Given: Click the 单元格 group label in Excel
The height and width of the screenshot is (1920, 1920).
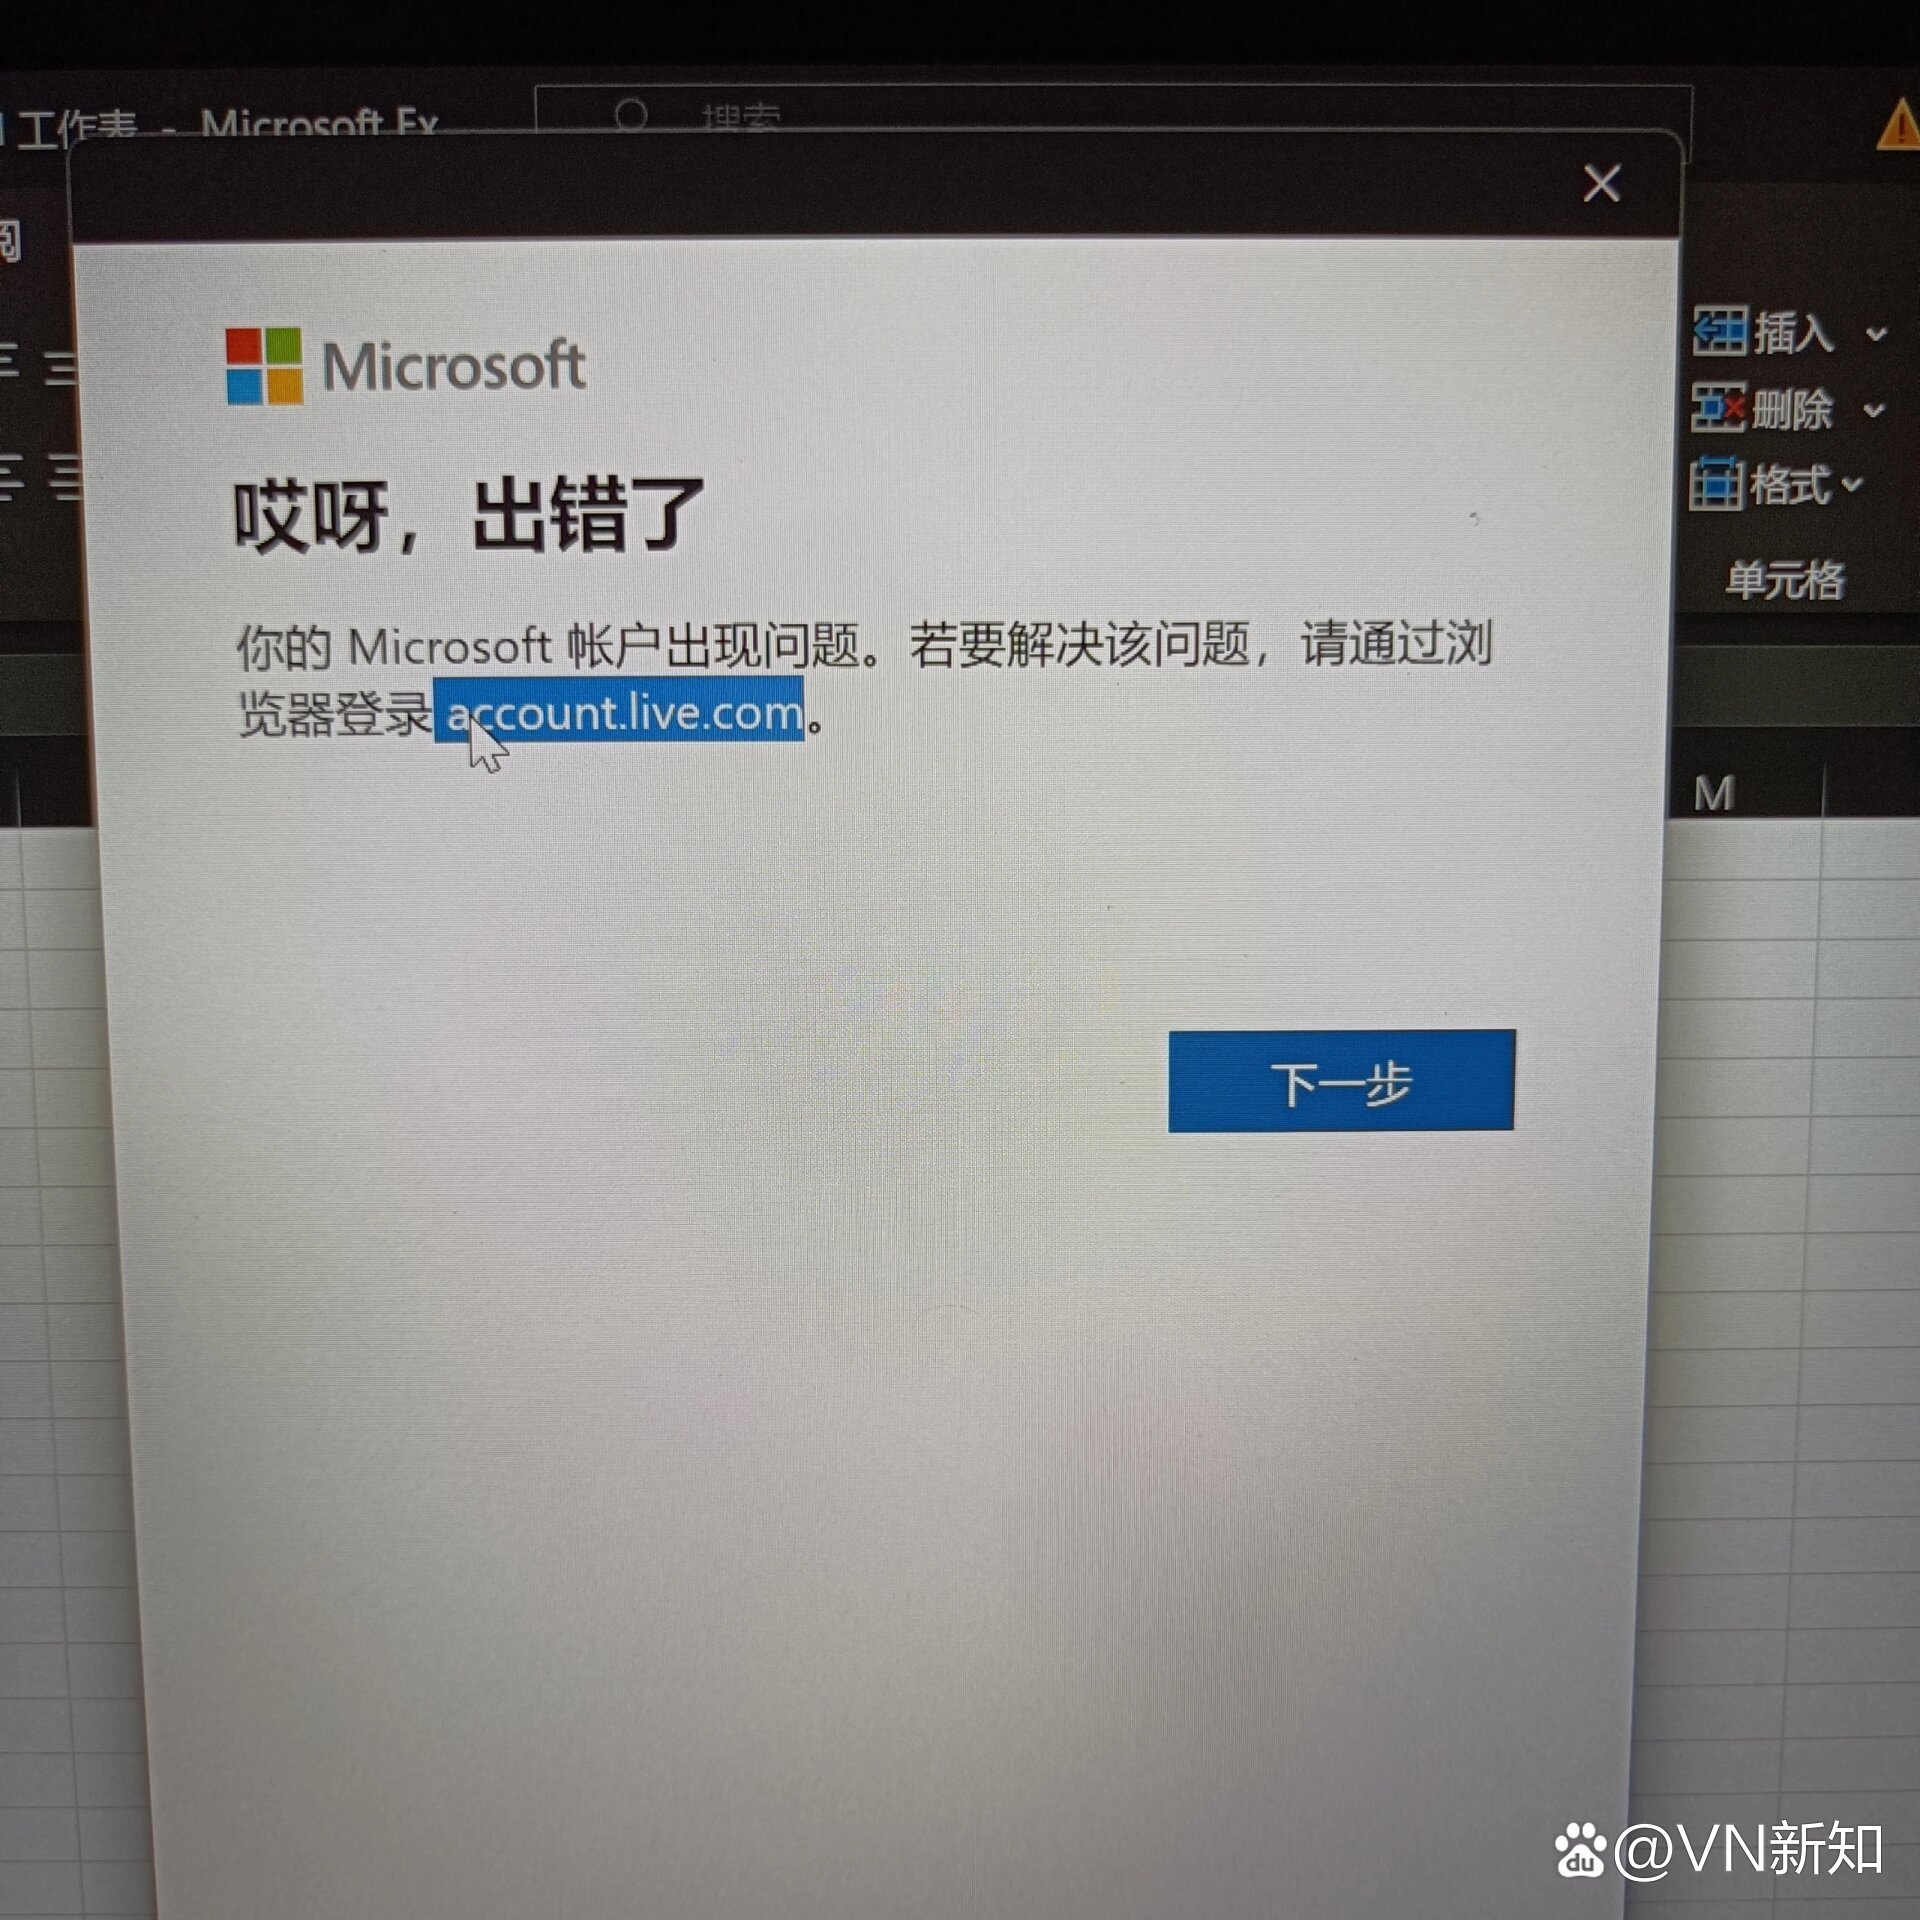Looking at the screenshot, I should tap(1785, 580).
